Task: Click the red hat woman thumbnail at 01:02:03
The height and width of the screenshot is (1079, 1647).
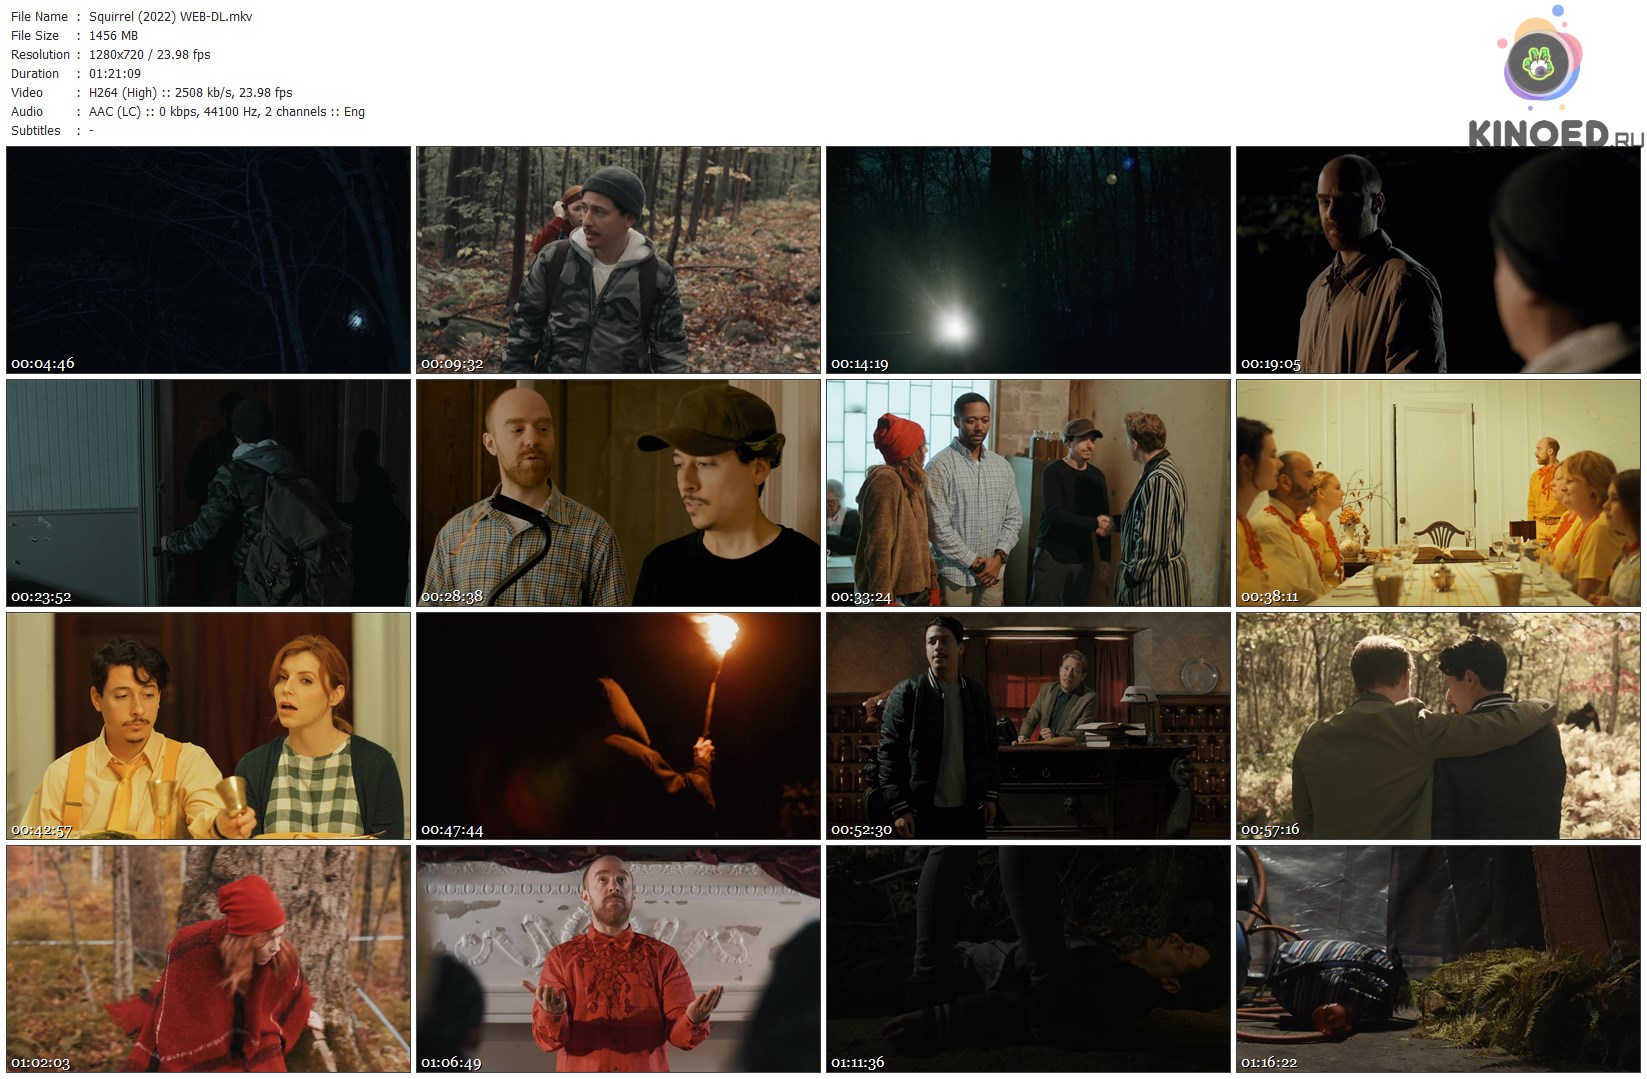Action: point(208,959)
